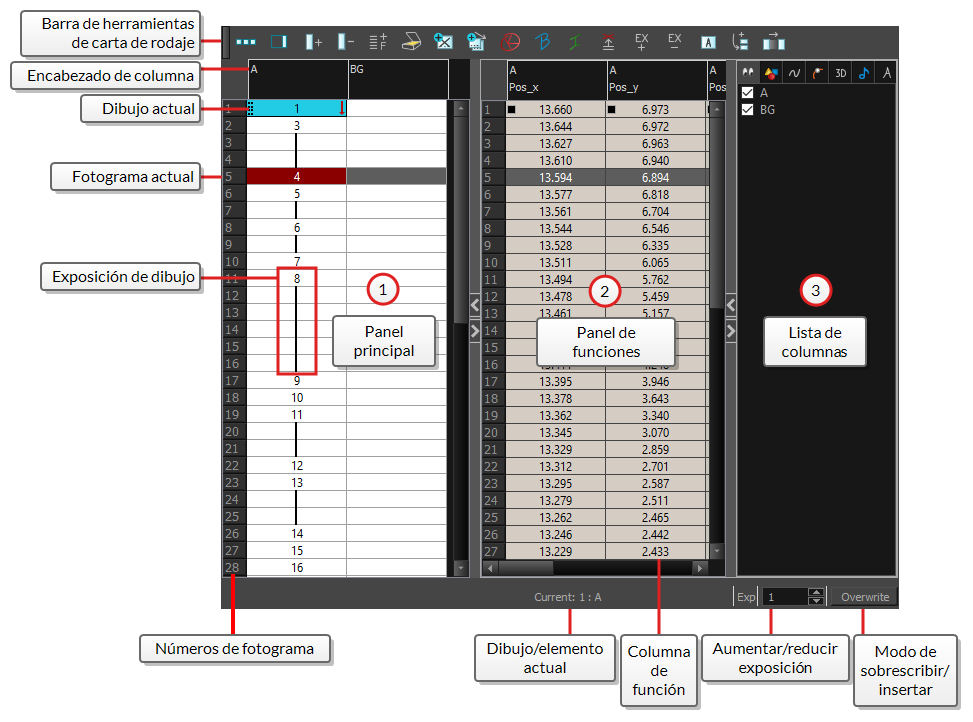This screenshot has height=722, width=973.
Task: Click frame number 17 in the main panel
Action: pyautogui.click(x=232, y=381)
